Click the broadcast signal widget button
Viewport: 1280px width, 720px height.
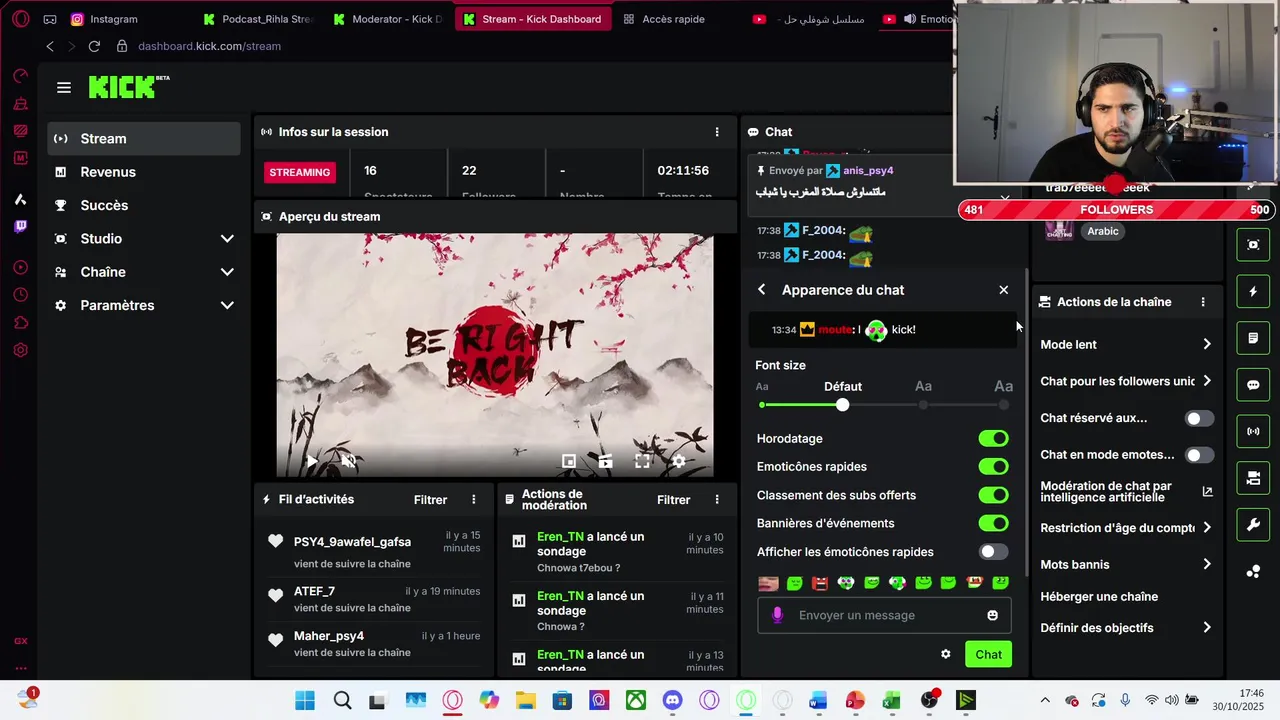coord(1253,432)
